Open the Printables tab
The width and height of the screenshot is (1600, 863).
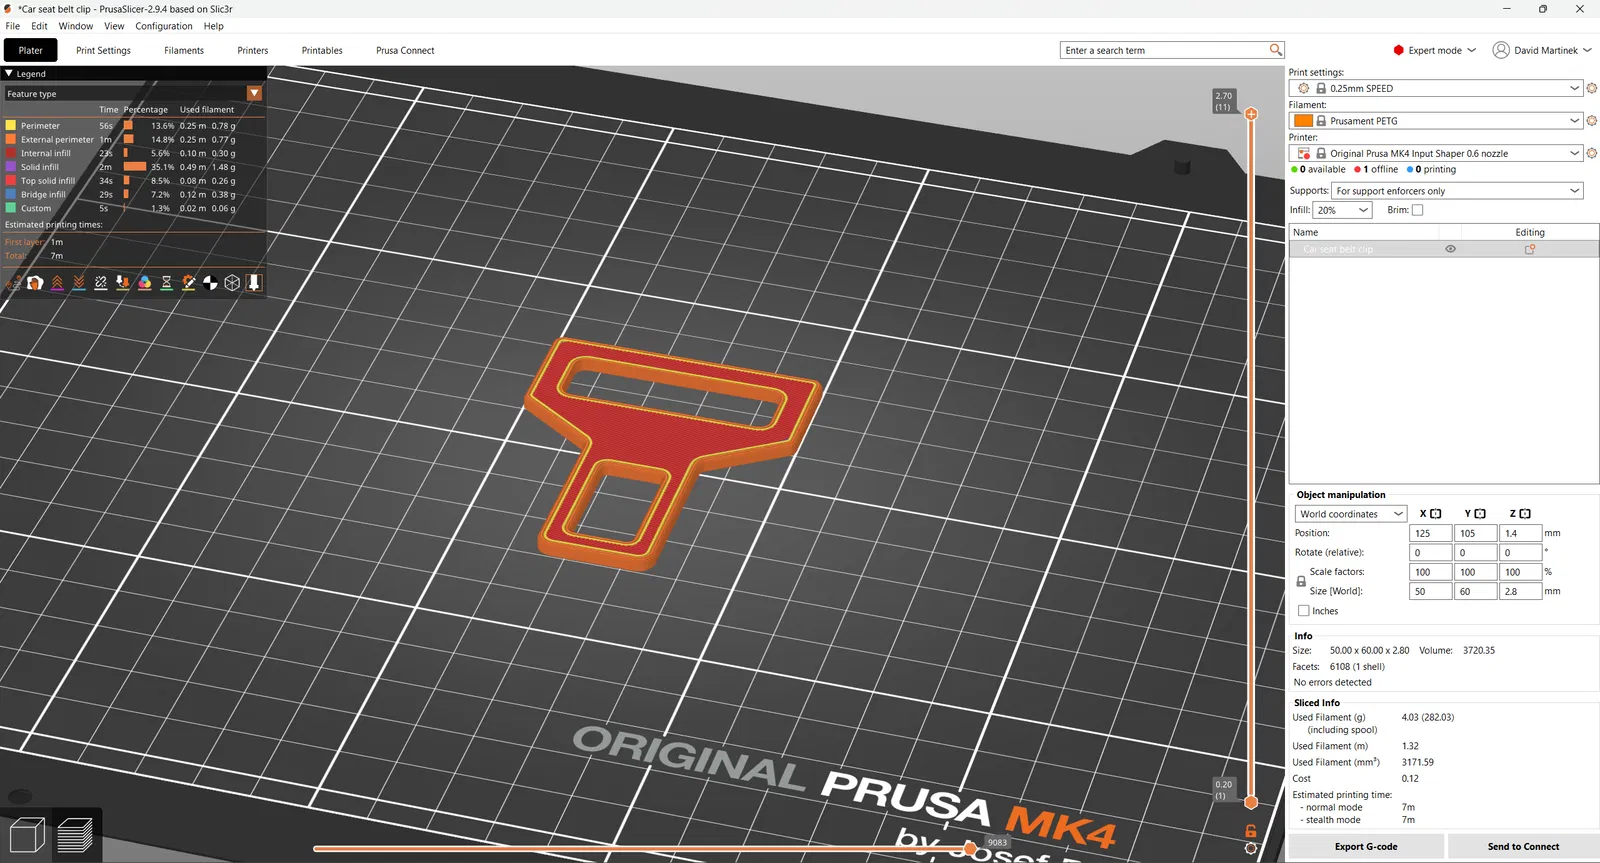[322, 50]
